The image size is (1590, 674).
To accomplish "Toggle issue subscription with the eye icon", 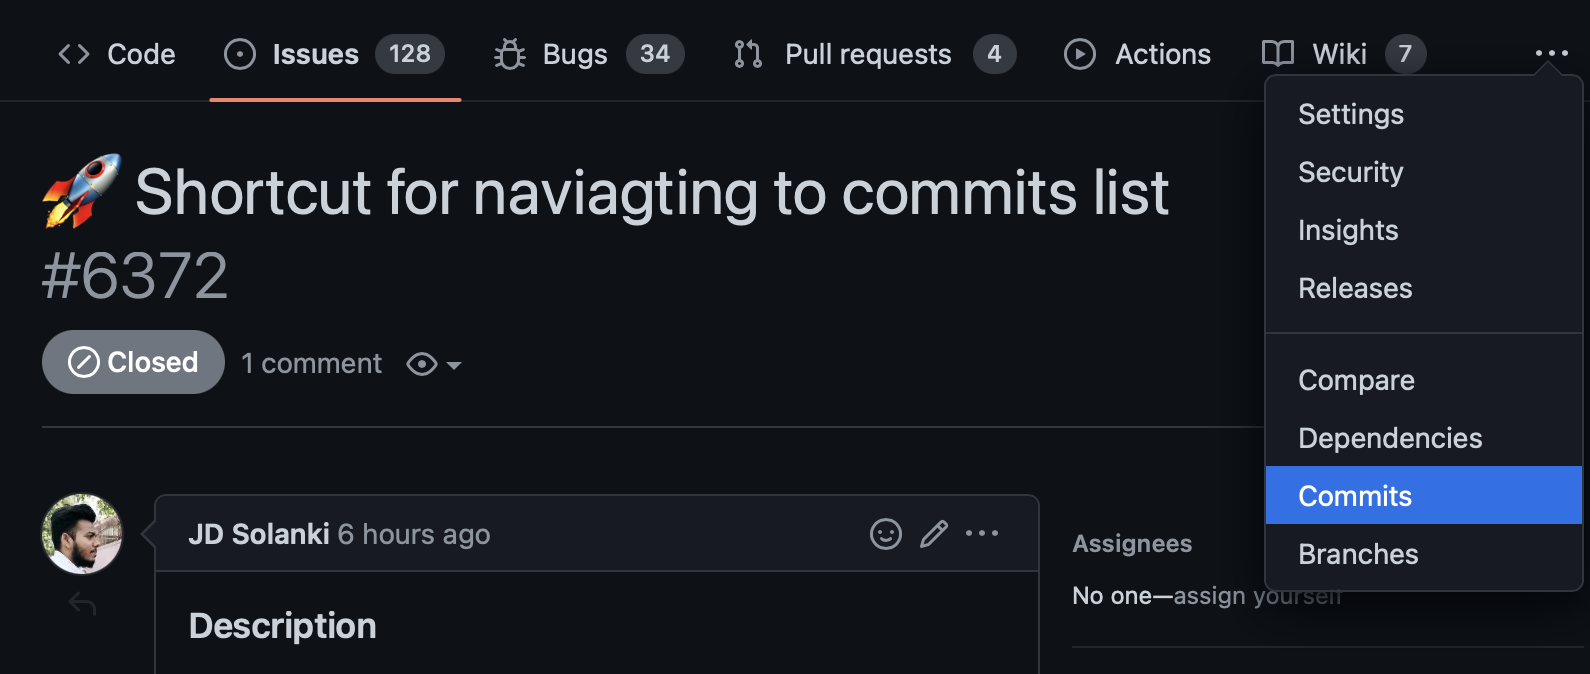I will (x=421, y=364).
